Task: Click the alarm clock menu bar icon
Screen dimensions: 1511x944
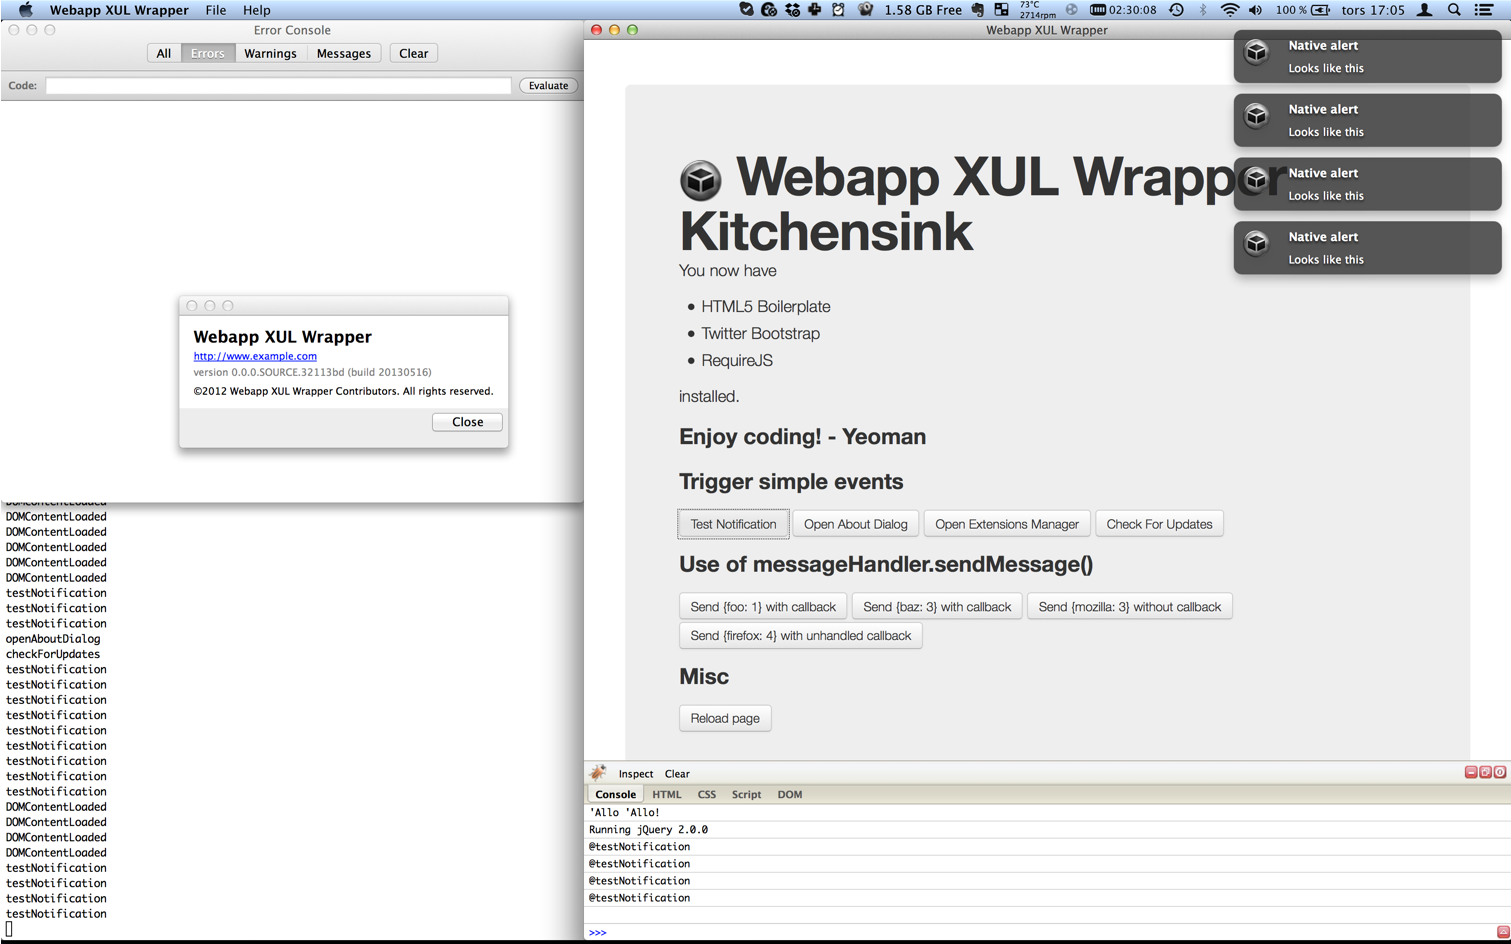Action: click(838, 10)
